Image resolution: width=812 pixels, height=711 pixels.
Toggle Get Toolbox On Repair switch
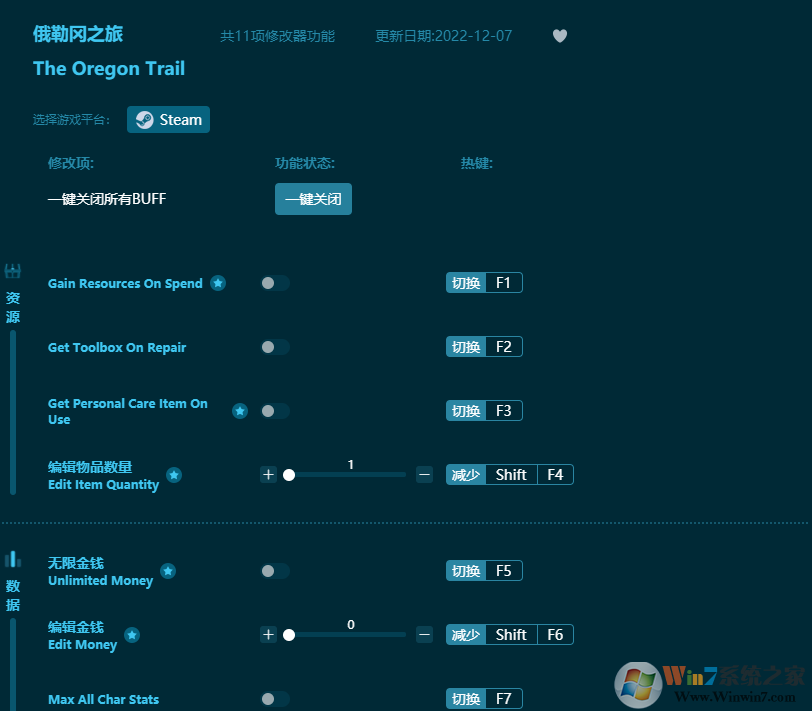tap(275, 347)
